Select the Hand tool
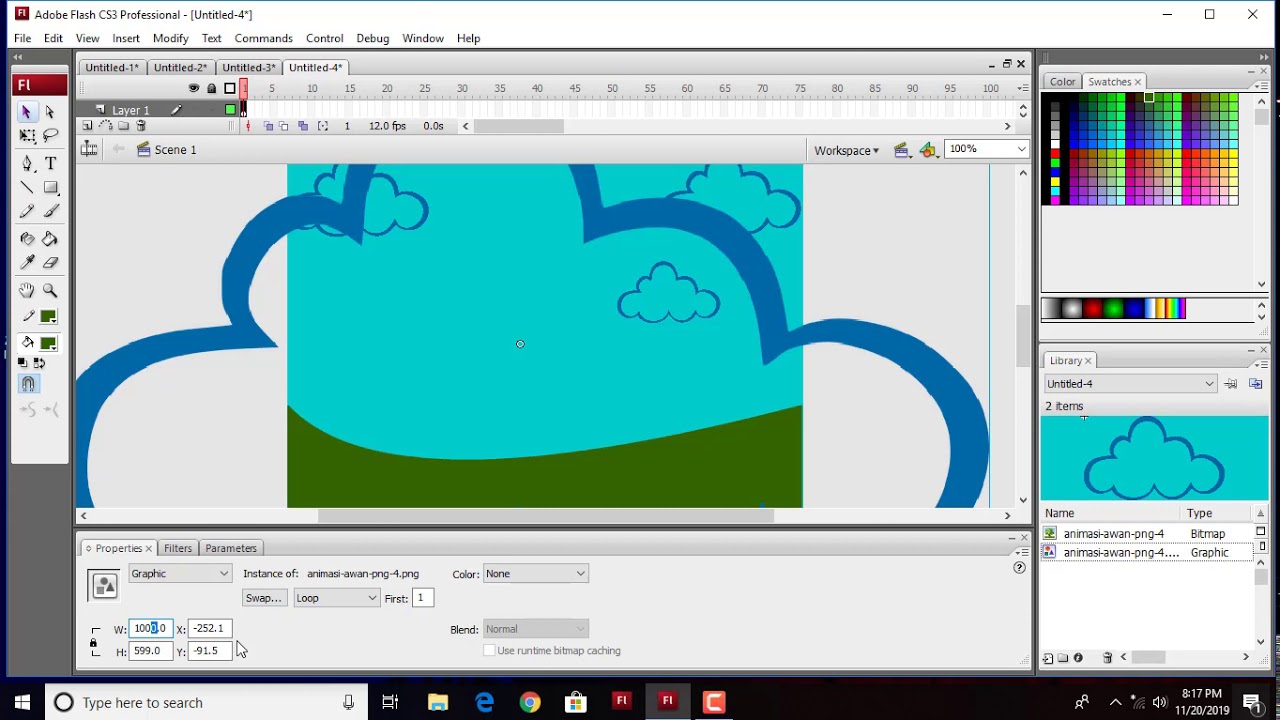 click(x=27, y=290)
